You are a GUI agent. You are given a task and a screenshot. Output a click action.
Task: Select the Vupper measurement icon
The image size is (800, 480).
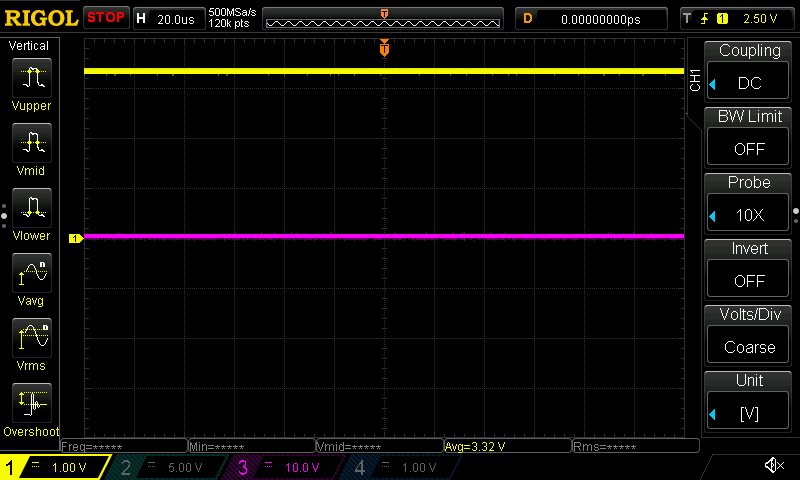(x=32, y=78)
